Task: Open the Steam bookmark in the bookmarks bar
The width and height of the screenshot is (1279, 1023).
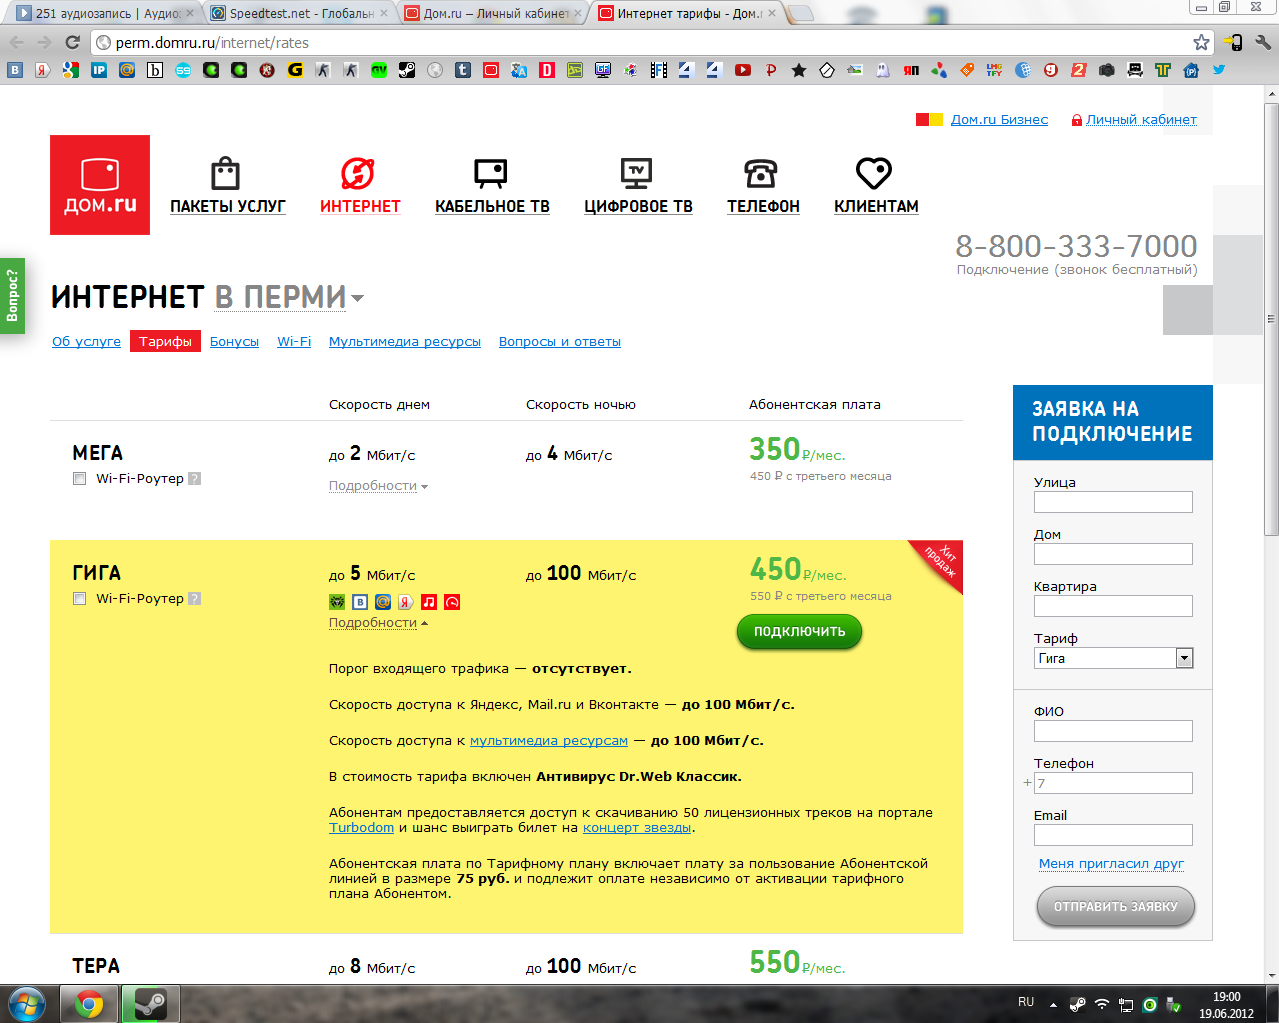Action: point(406,70)
